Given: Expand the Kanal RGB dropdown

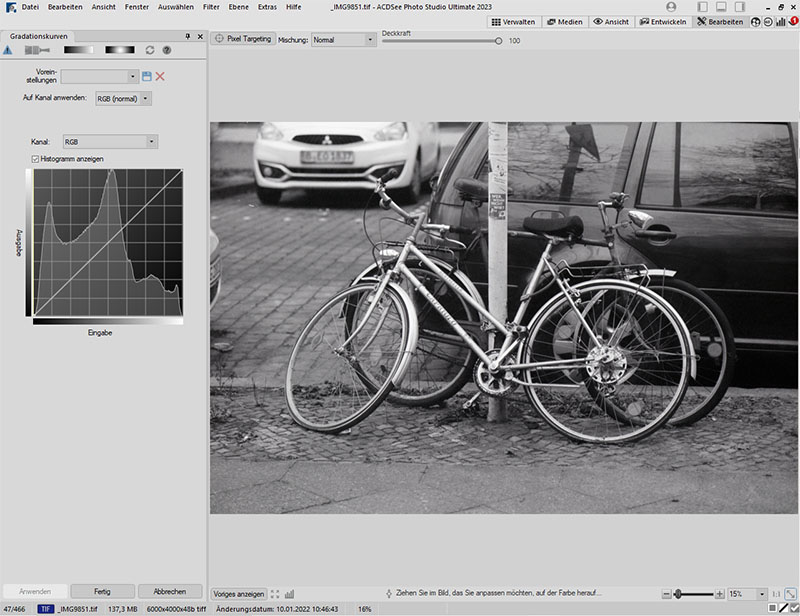Looking at the screenshot, I should pyautogui.click(x=109, y=142).
